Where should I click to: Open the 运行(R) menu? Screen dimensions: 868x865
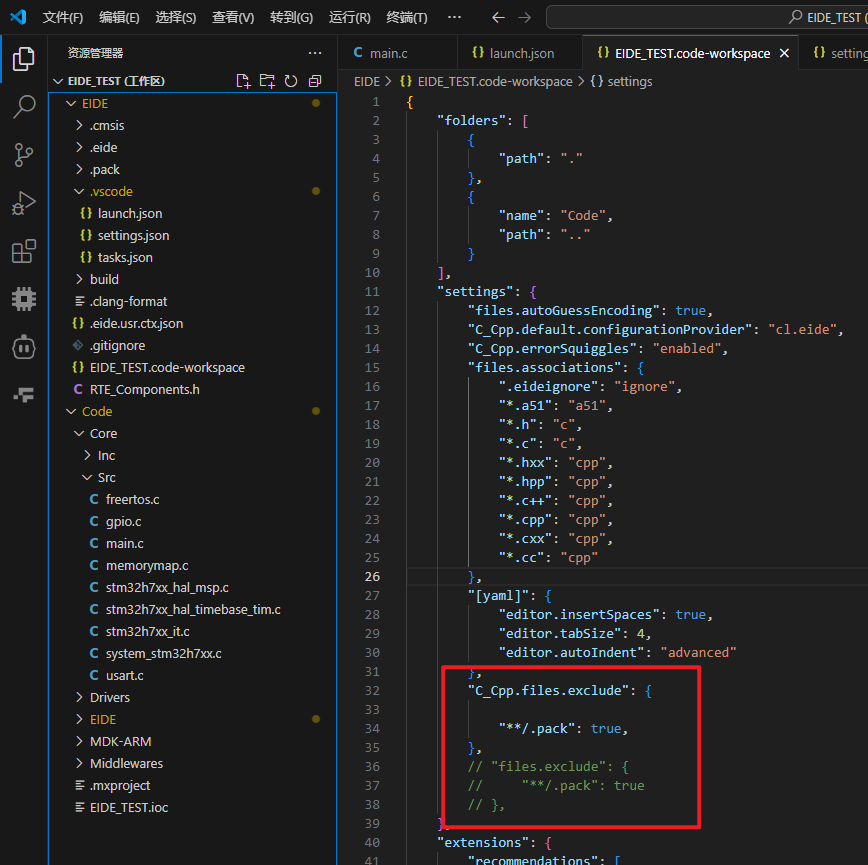tap(349, 18)
